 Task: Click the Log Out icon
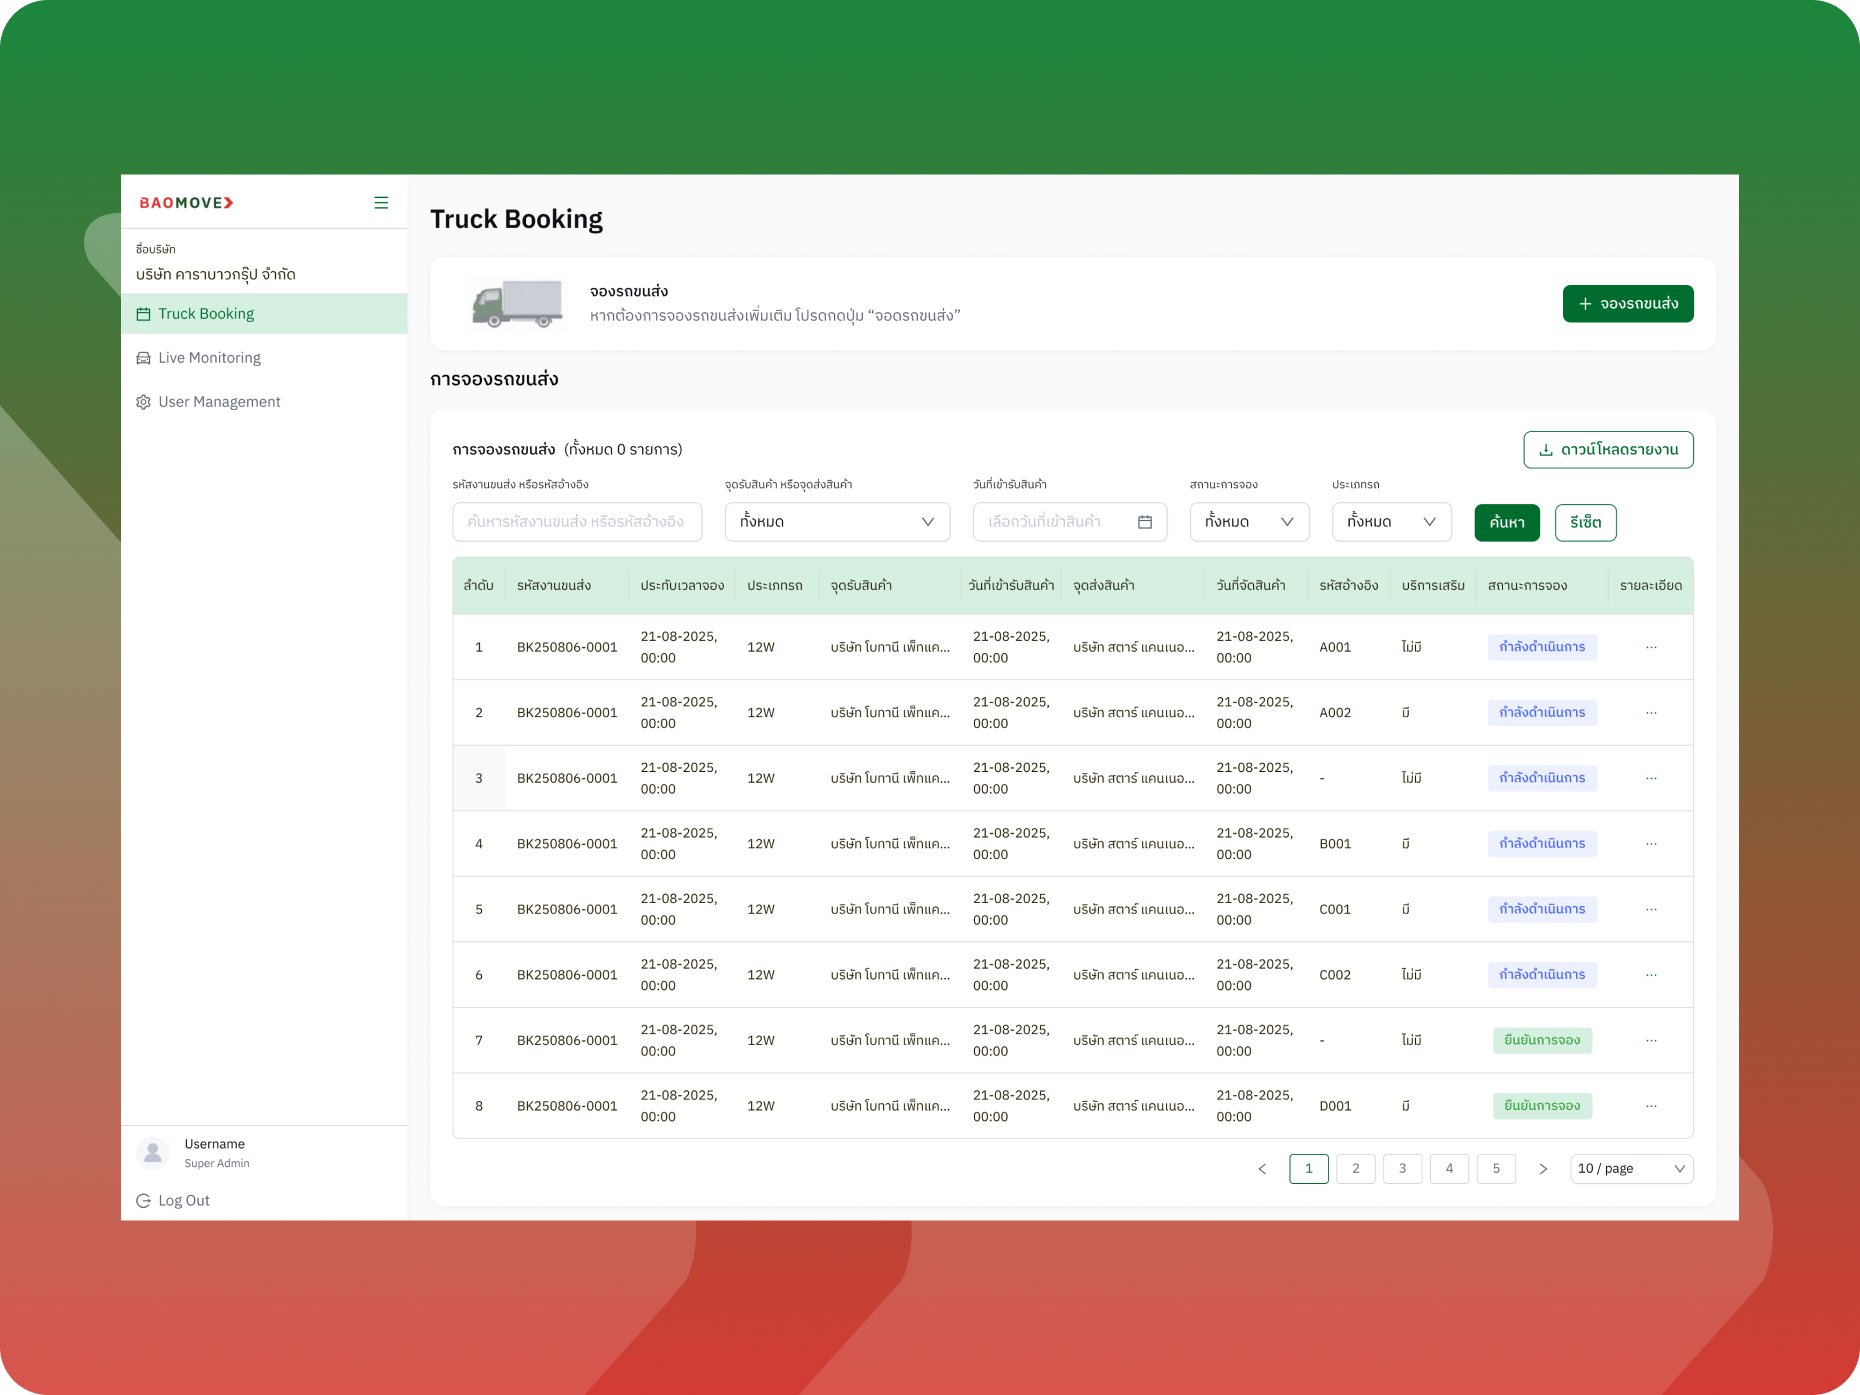coord(143,1200)
